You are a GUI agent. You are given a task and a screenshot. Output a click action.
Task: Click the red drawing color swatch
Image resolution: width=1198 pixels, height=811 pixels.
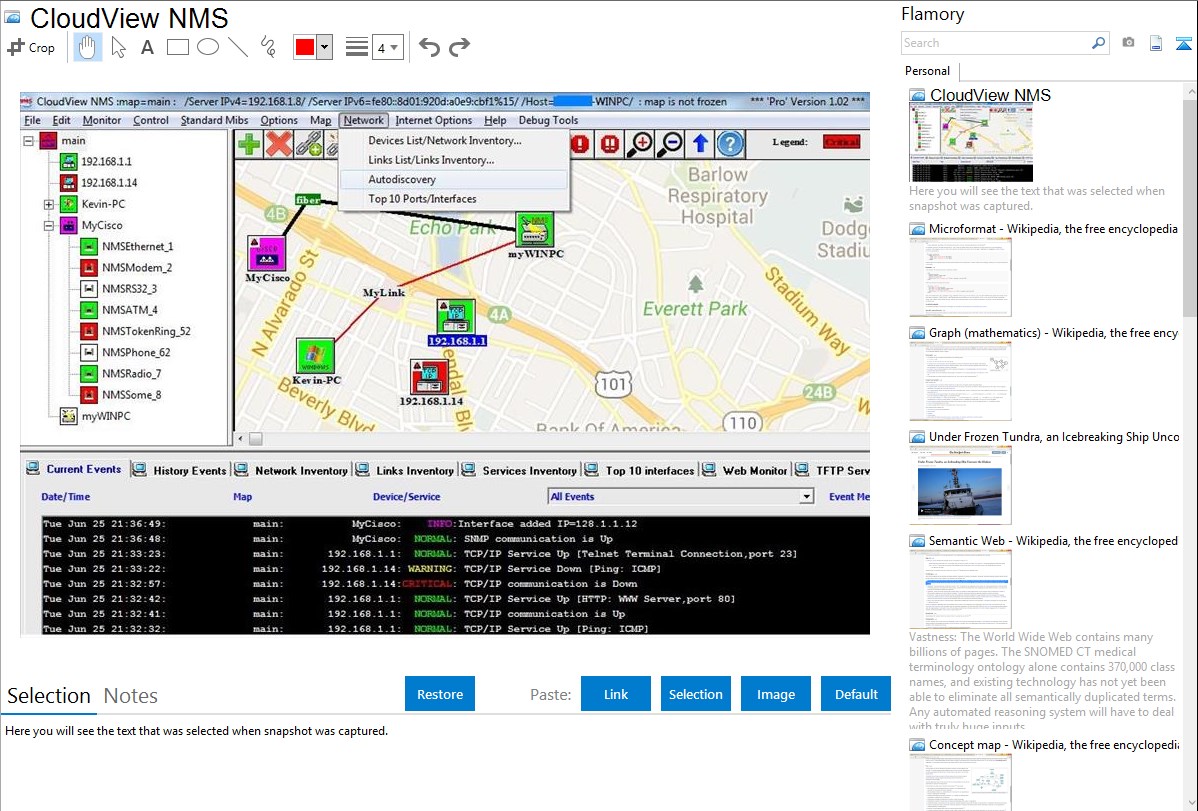305,47
